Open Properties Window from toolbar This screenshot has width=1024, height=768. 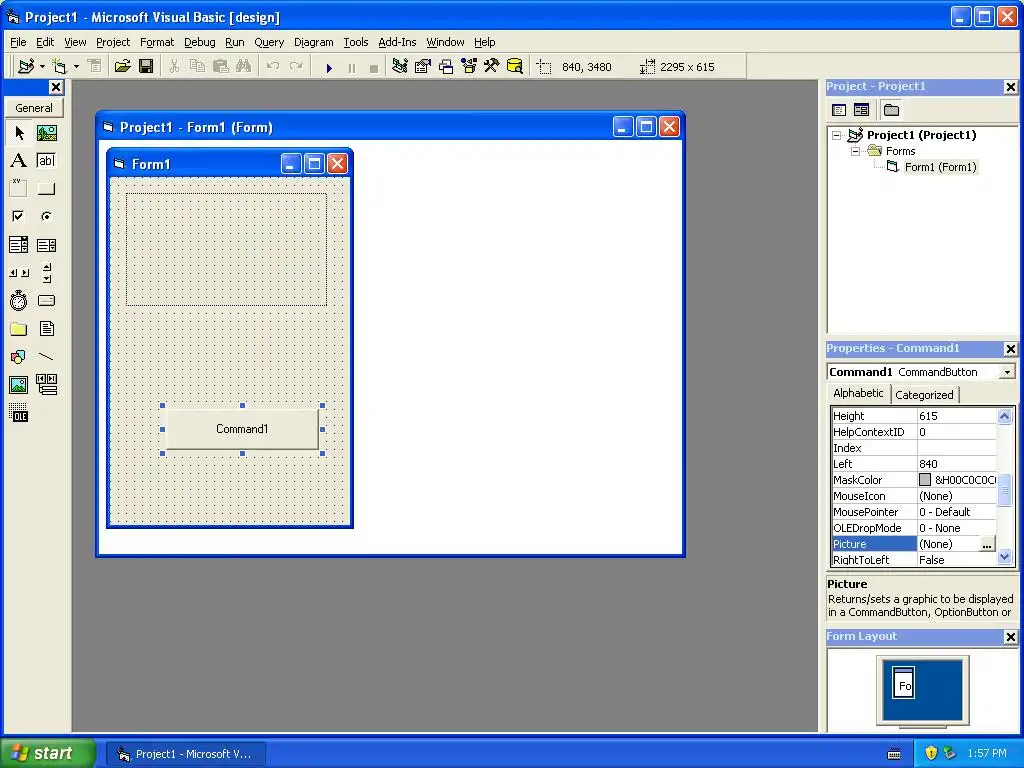(x=423, y=66)
